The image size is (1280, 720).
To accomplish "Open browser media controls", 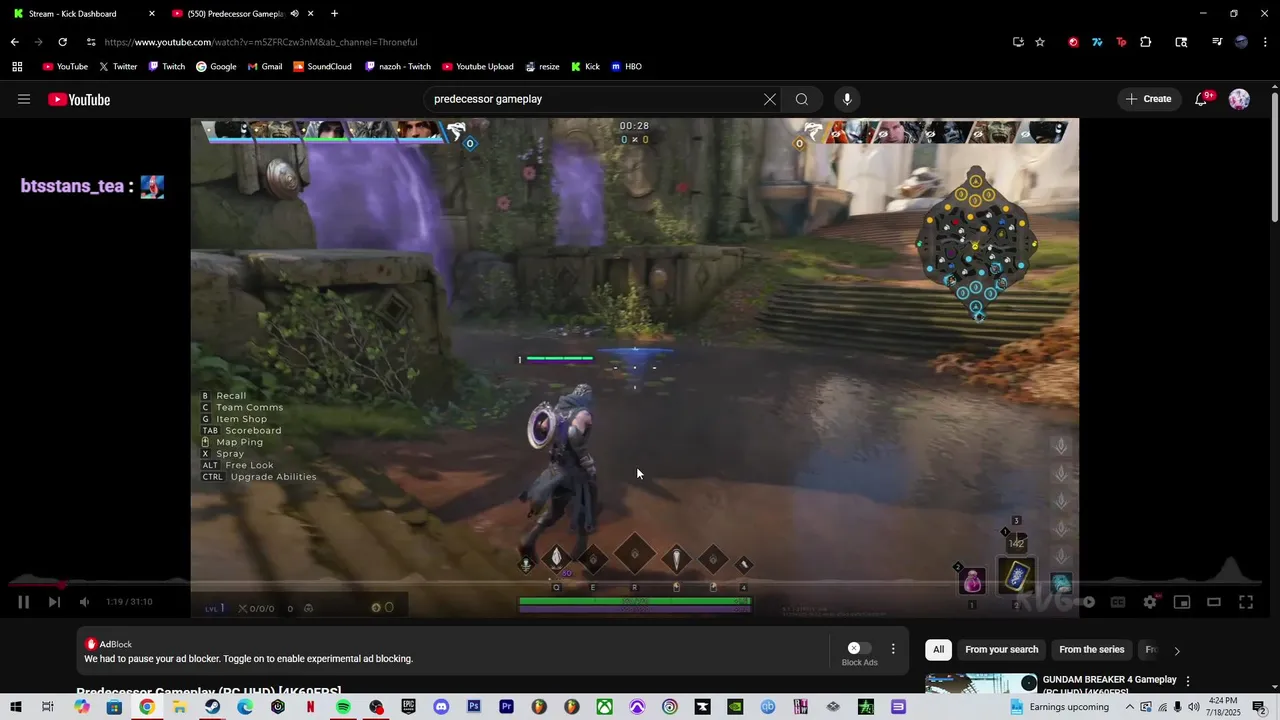I will [1217, 42].
